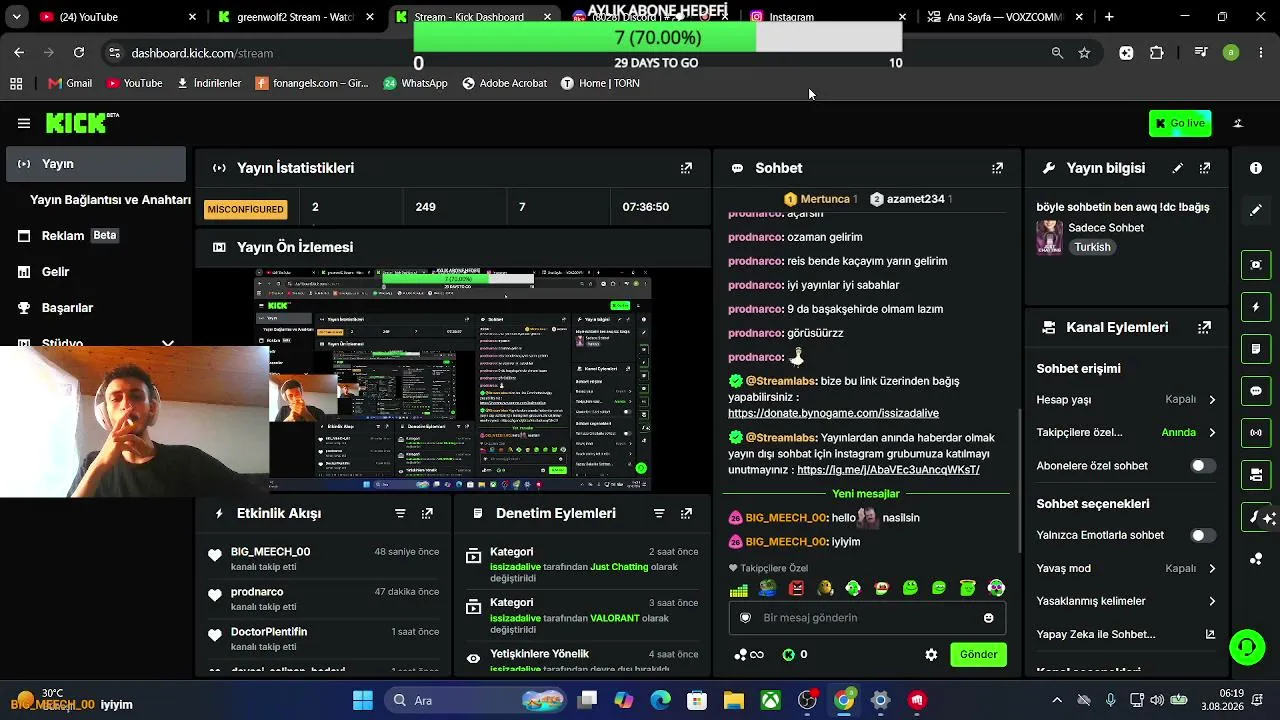1280x720 pixels.
Task: Click the pencil edit icon in right rail
Action: click(1256, 210)
